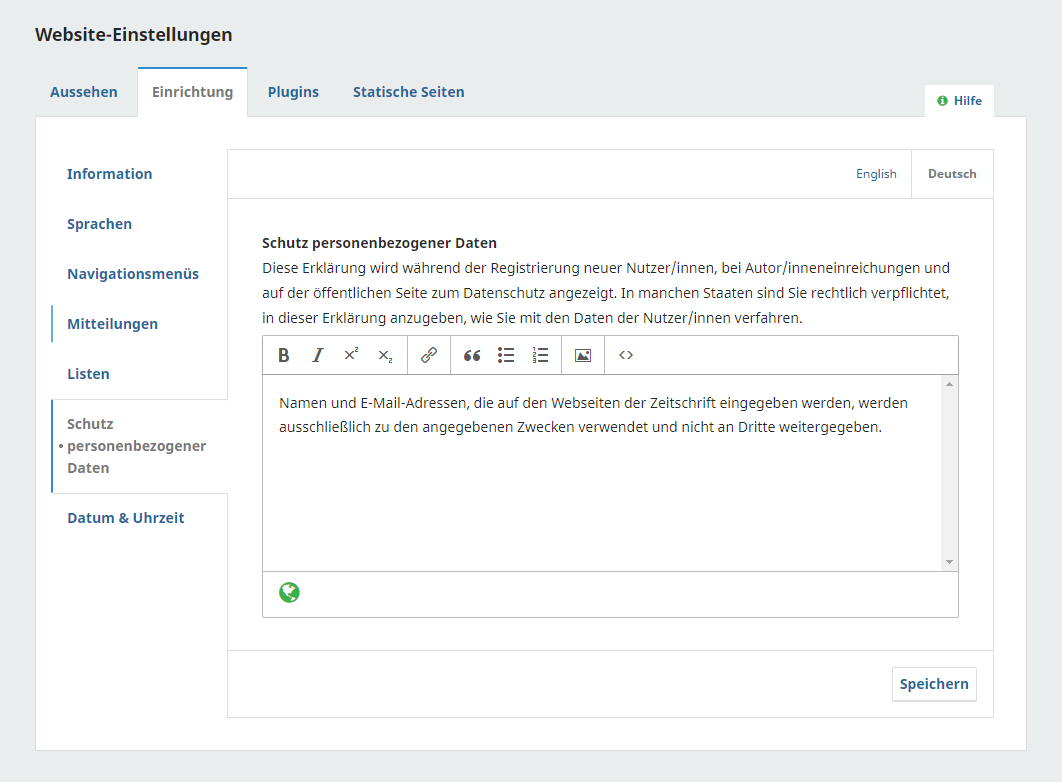The image size is (1062, 782).
Task: Apply blockquote formatting
Action: click(x=472, y=355)
